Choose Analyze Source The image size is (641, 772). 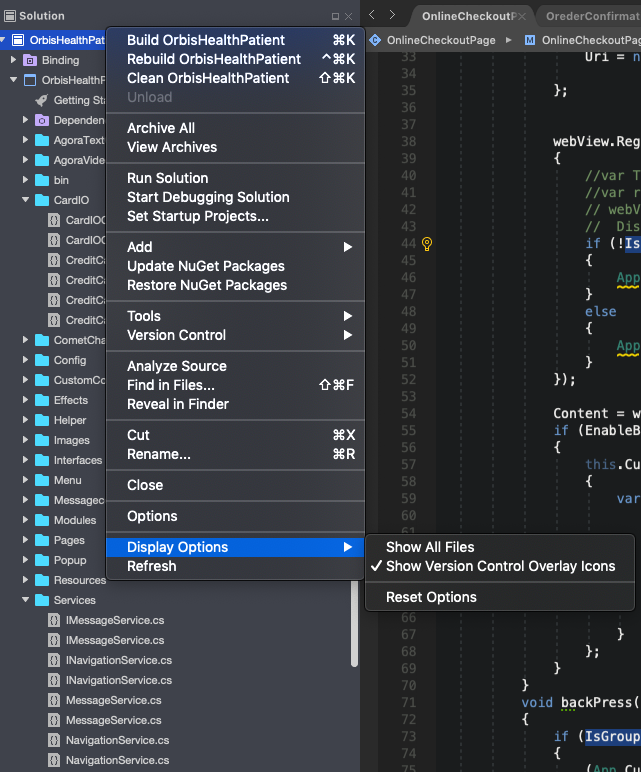tap(235, 366)
